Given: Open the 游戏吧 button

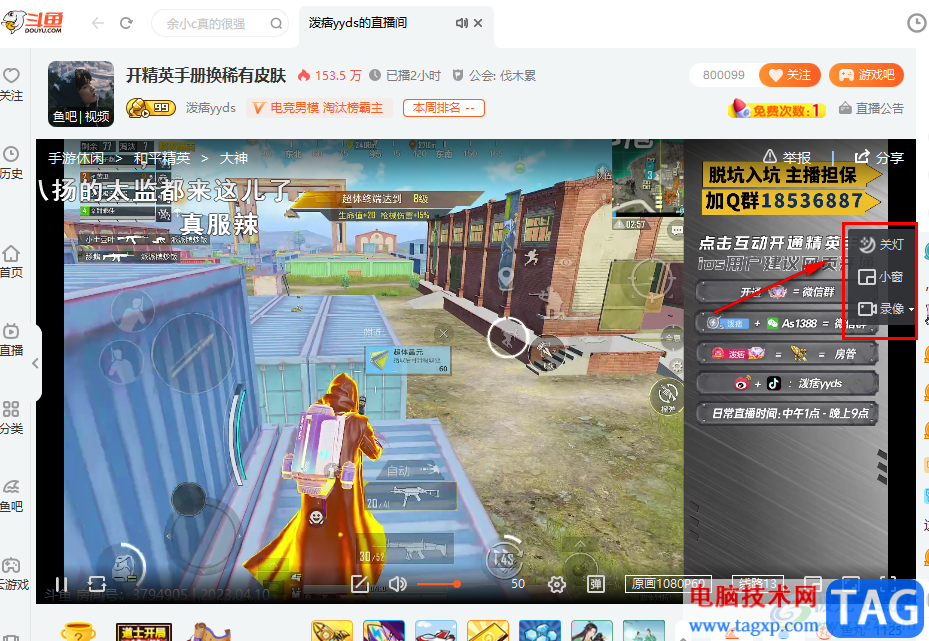Looking at the screenshot, I should coord(866,75).
